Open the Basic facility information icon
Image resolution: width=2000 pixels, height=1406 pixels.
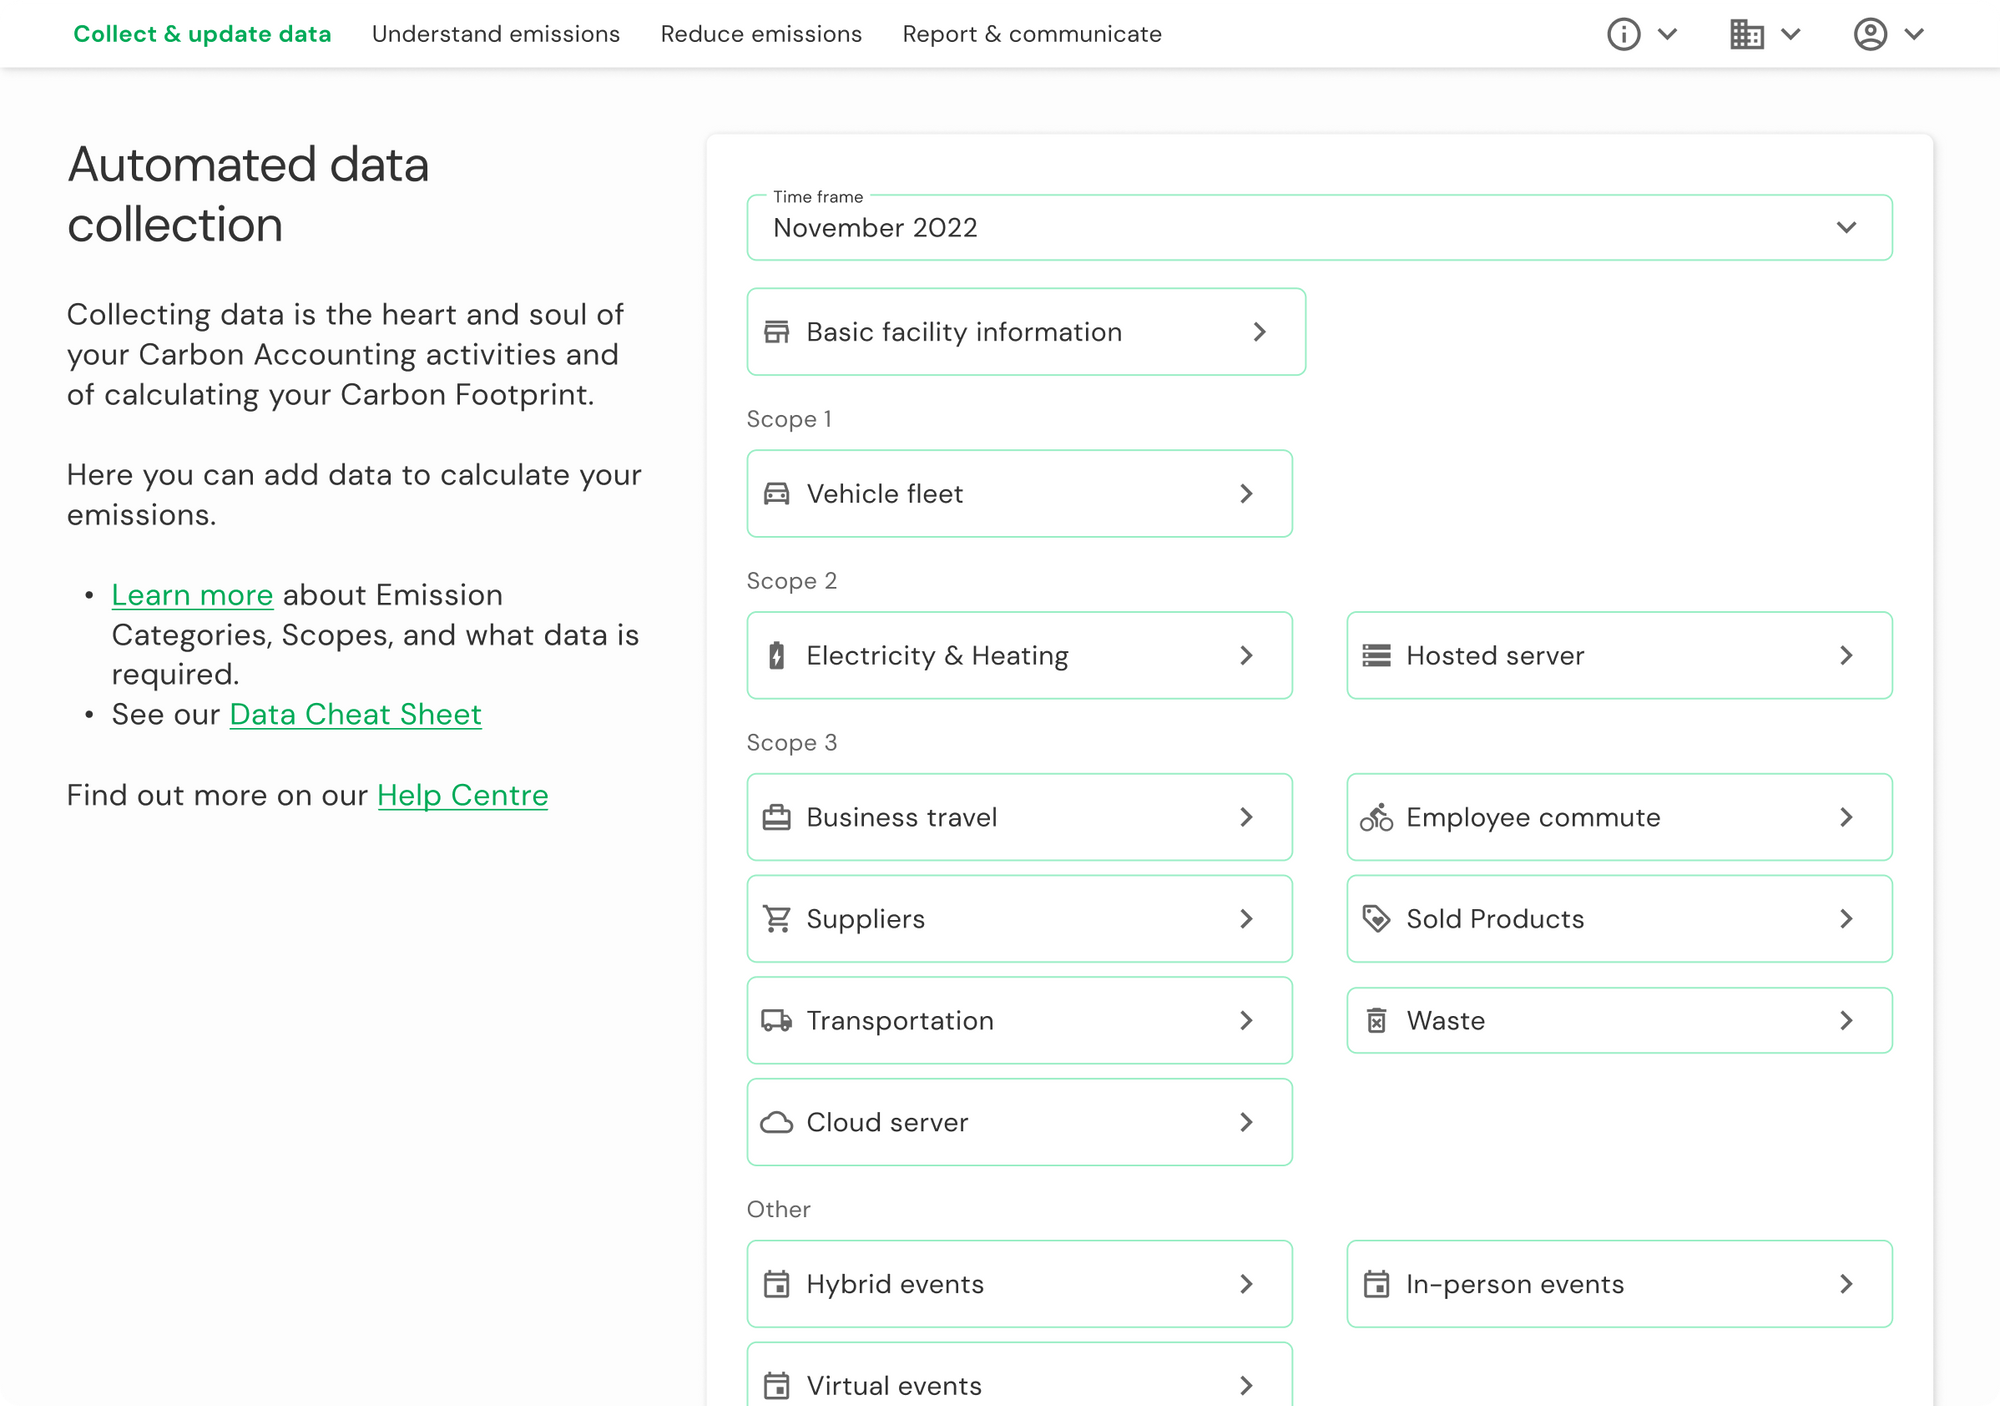tap(779, 331)
